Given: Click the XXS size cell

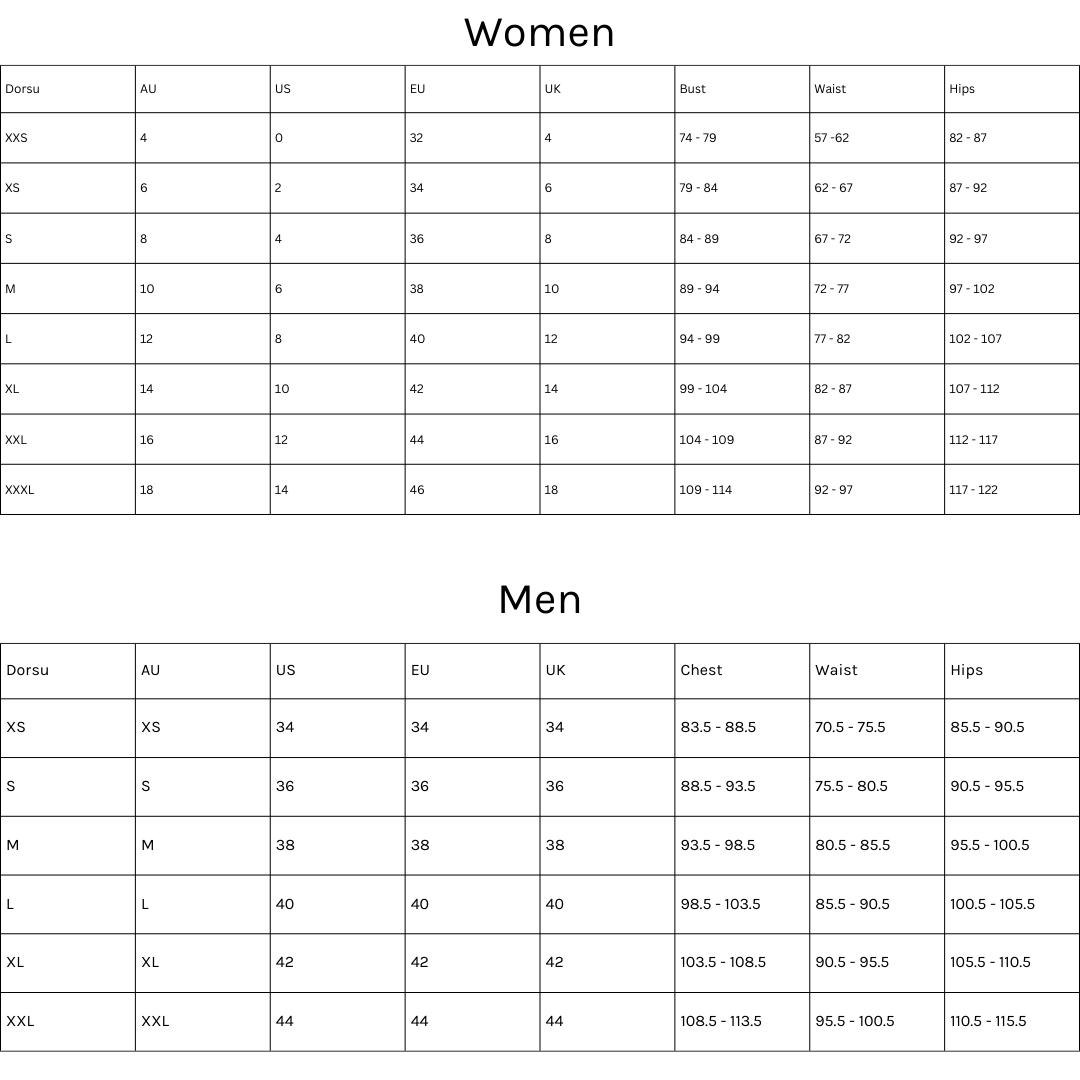Looking at the screenshot, I should [16, 138].
